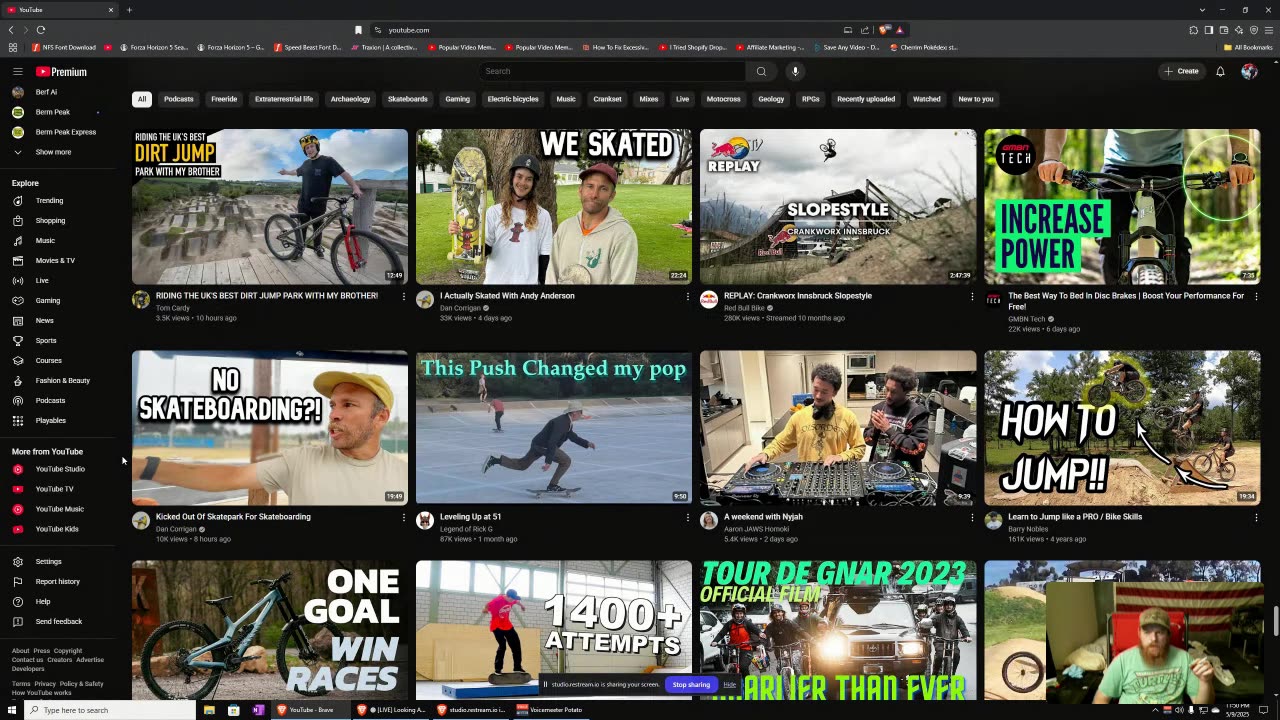The width and height of the screenshot is (1280, 720).
Task: Switch to Voicemeeter Potato in taskbar
Action: pos(550,710)
